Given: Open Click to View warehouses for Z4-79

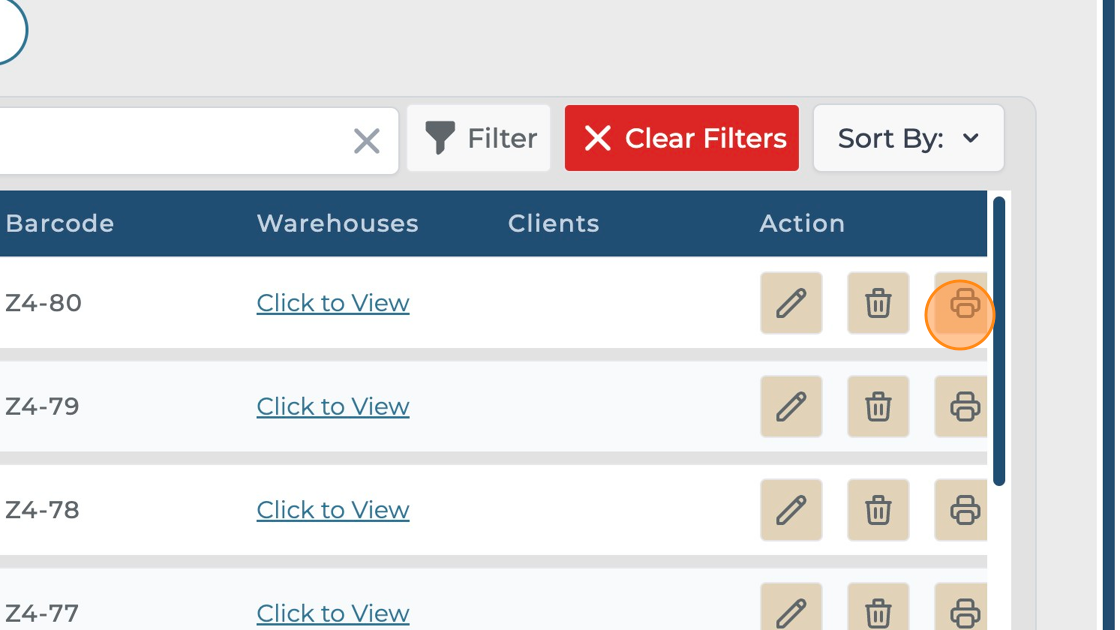Looking at the screenshot, I should click(332, 406).
